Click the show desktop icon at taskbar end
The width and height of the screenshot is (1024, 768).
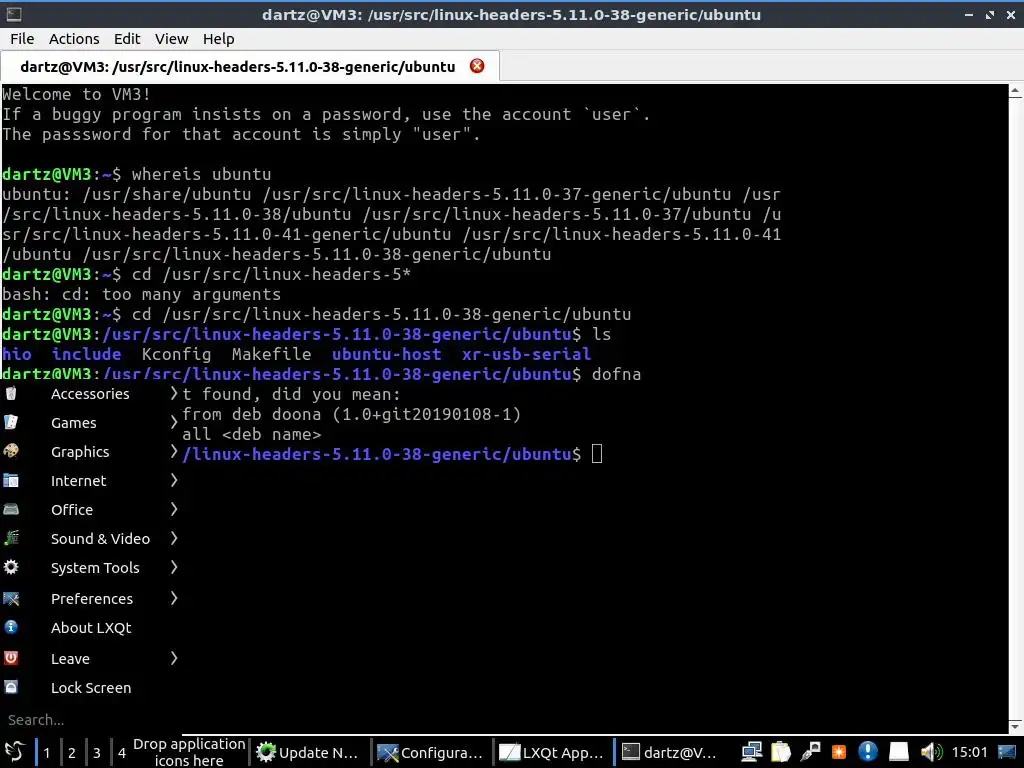tap(1007, 752)
